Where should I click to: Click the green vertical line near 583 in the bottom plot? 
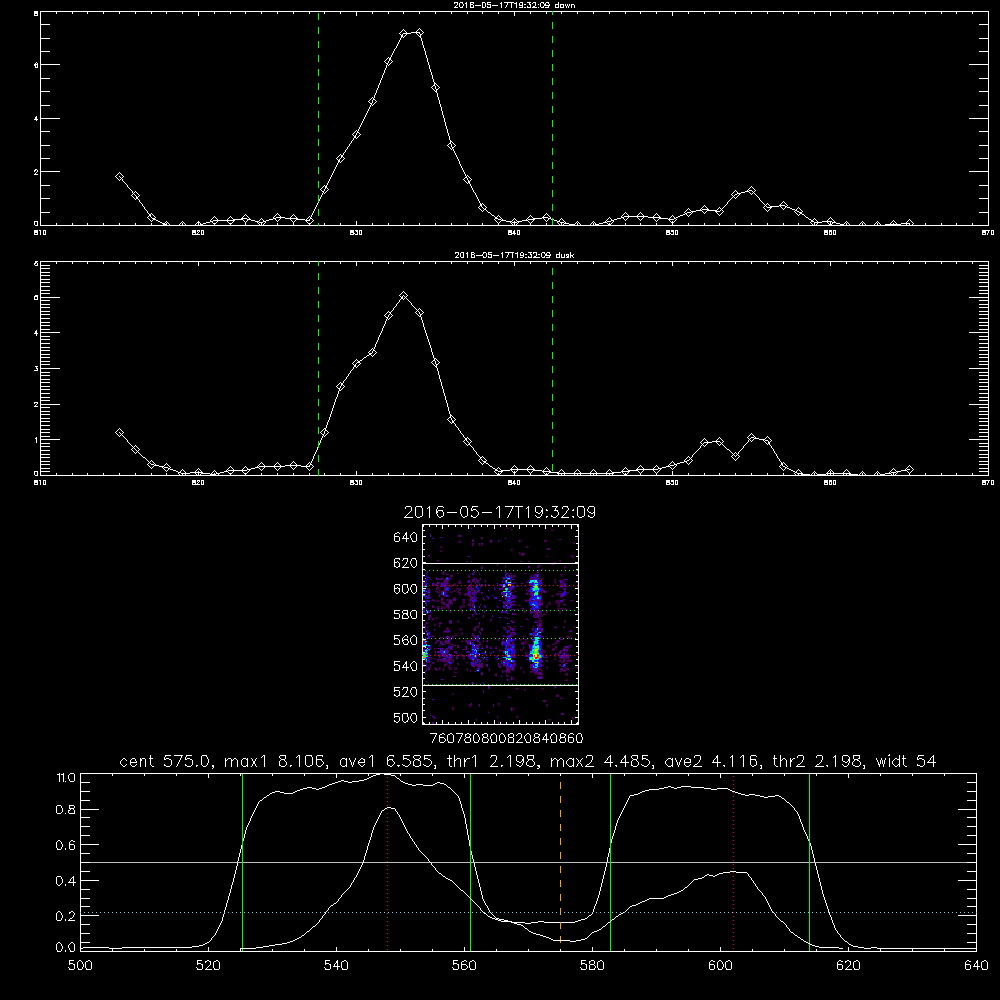point(610,862)
